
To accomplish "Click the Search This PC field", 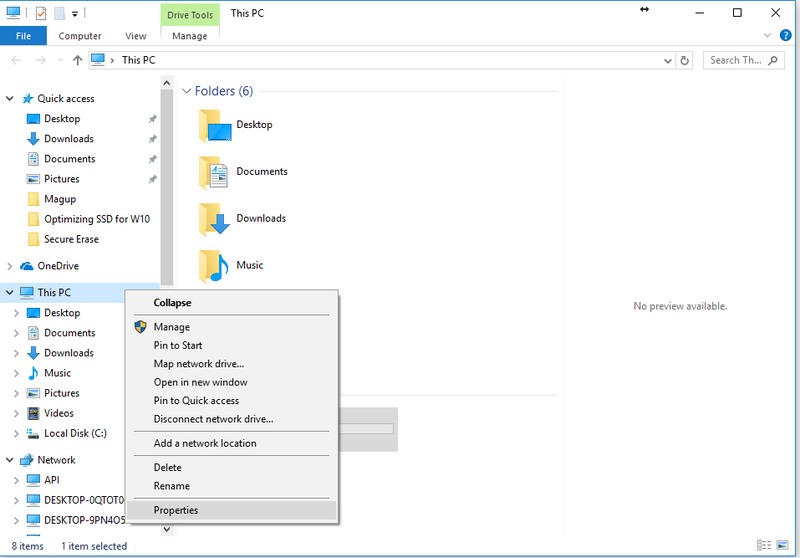I will 739,60.
